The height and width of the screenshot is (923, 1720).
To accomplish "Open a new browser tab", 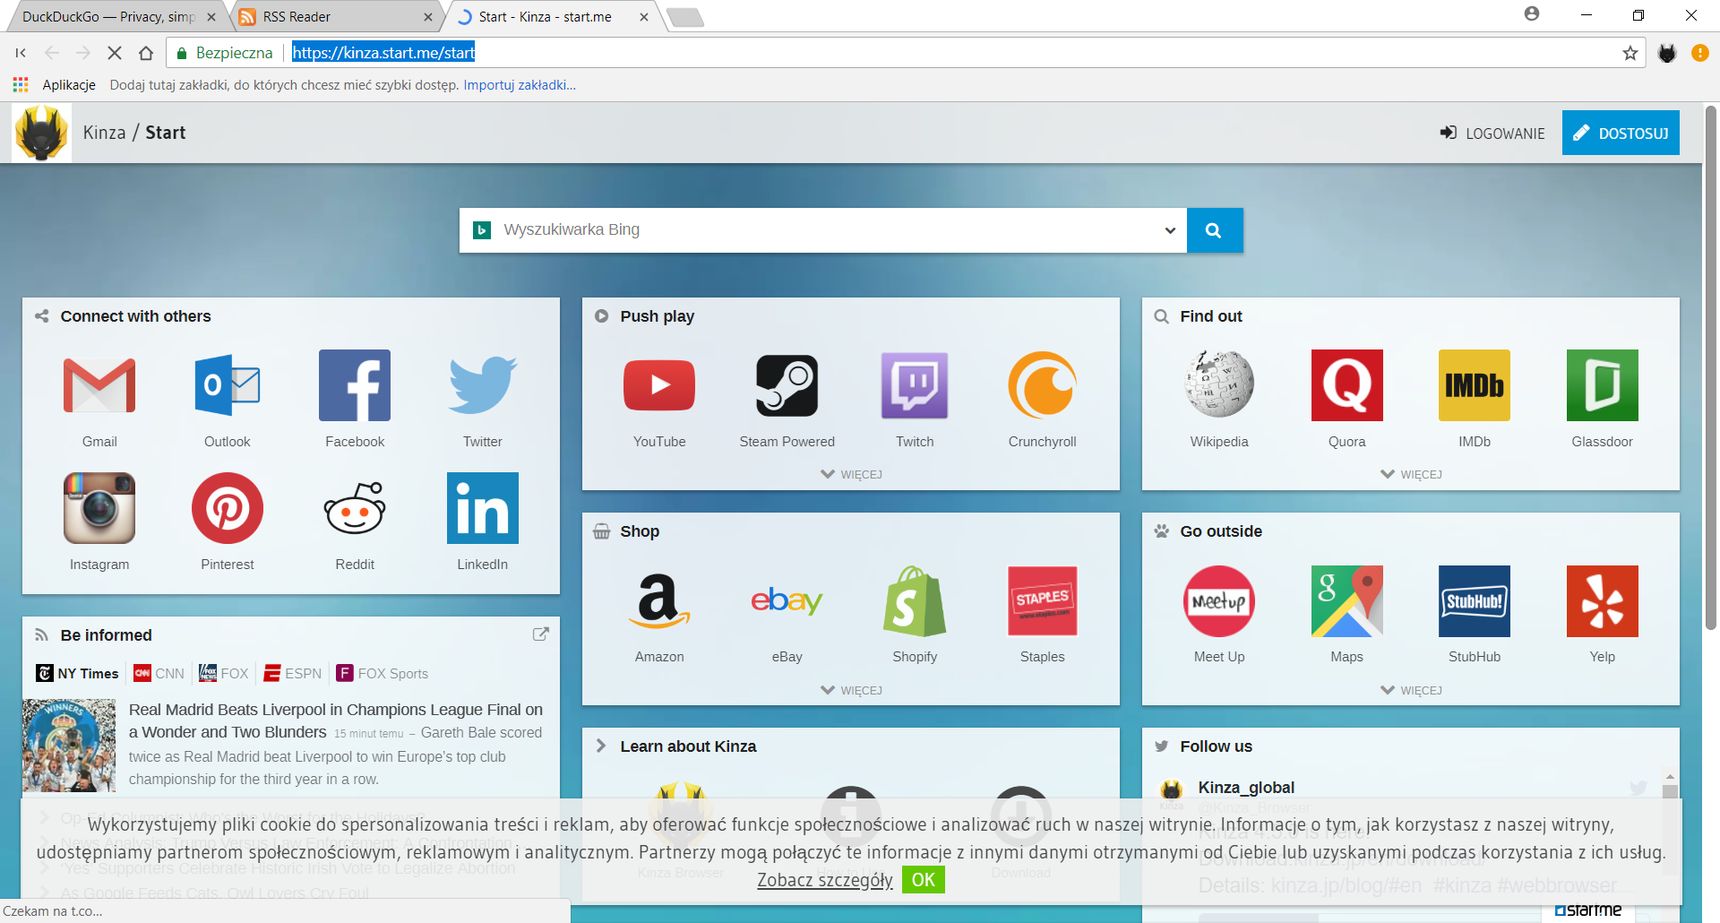I will coord(685,17).
